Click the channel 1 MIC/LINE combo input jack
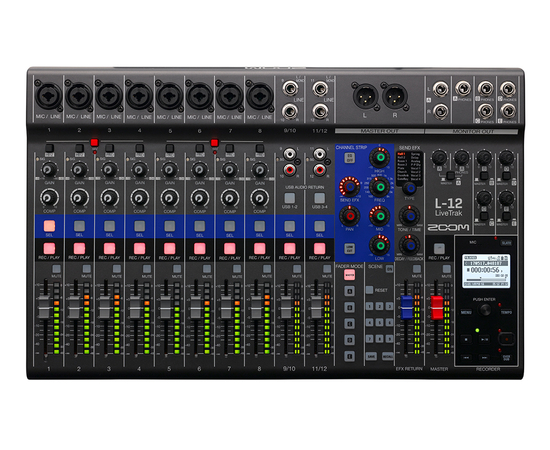 pos(48,96)
